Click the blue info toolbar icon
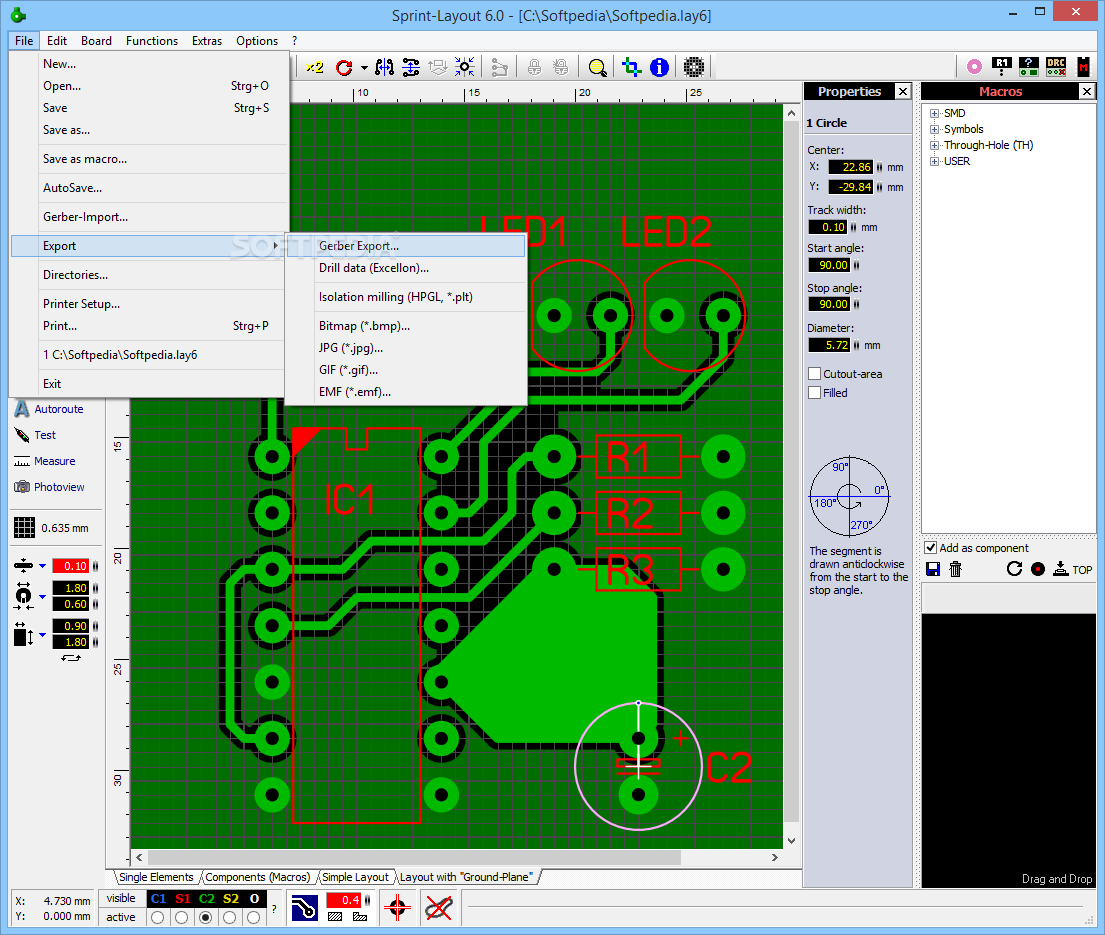Screen dimensions: 1105x935 pos(659,68)
